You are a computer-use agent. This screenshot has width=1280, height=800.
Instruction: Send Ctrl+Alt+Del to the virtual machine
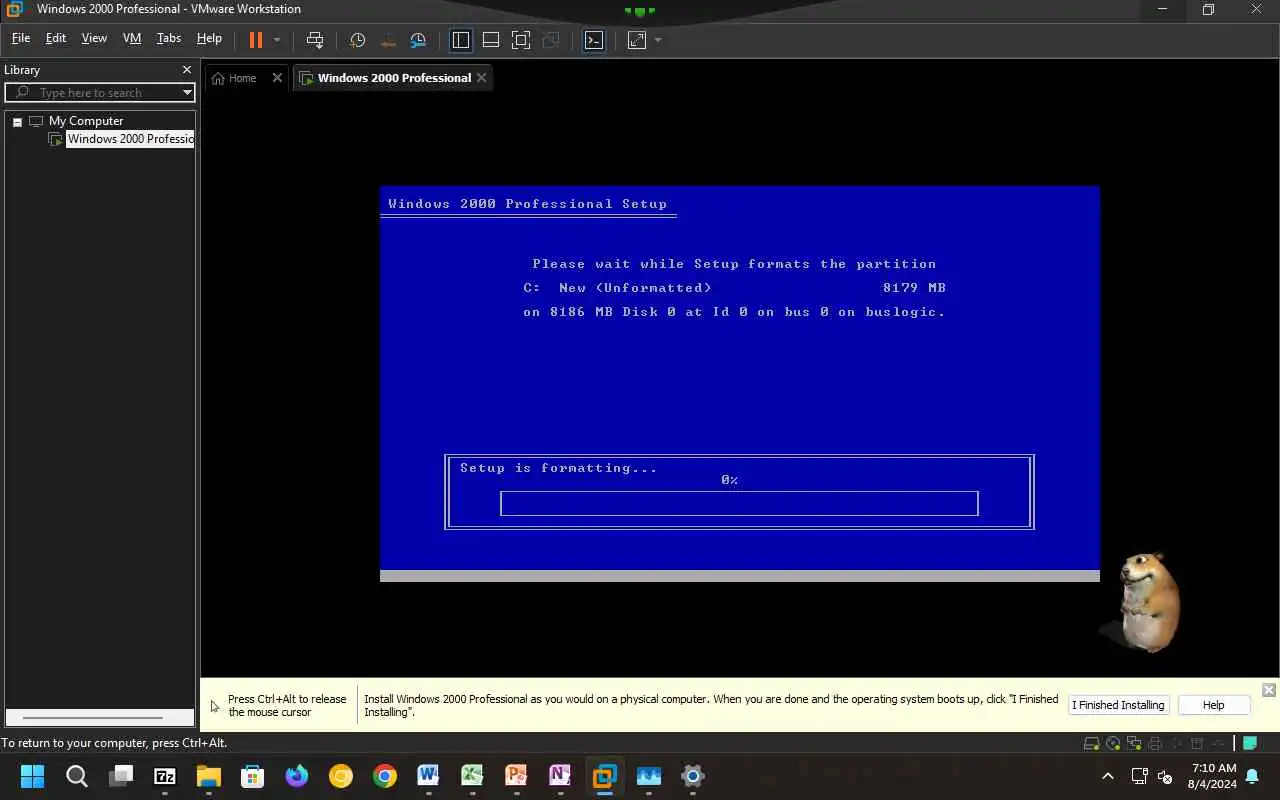(x=315, y=40)
